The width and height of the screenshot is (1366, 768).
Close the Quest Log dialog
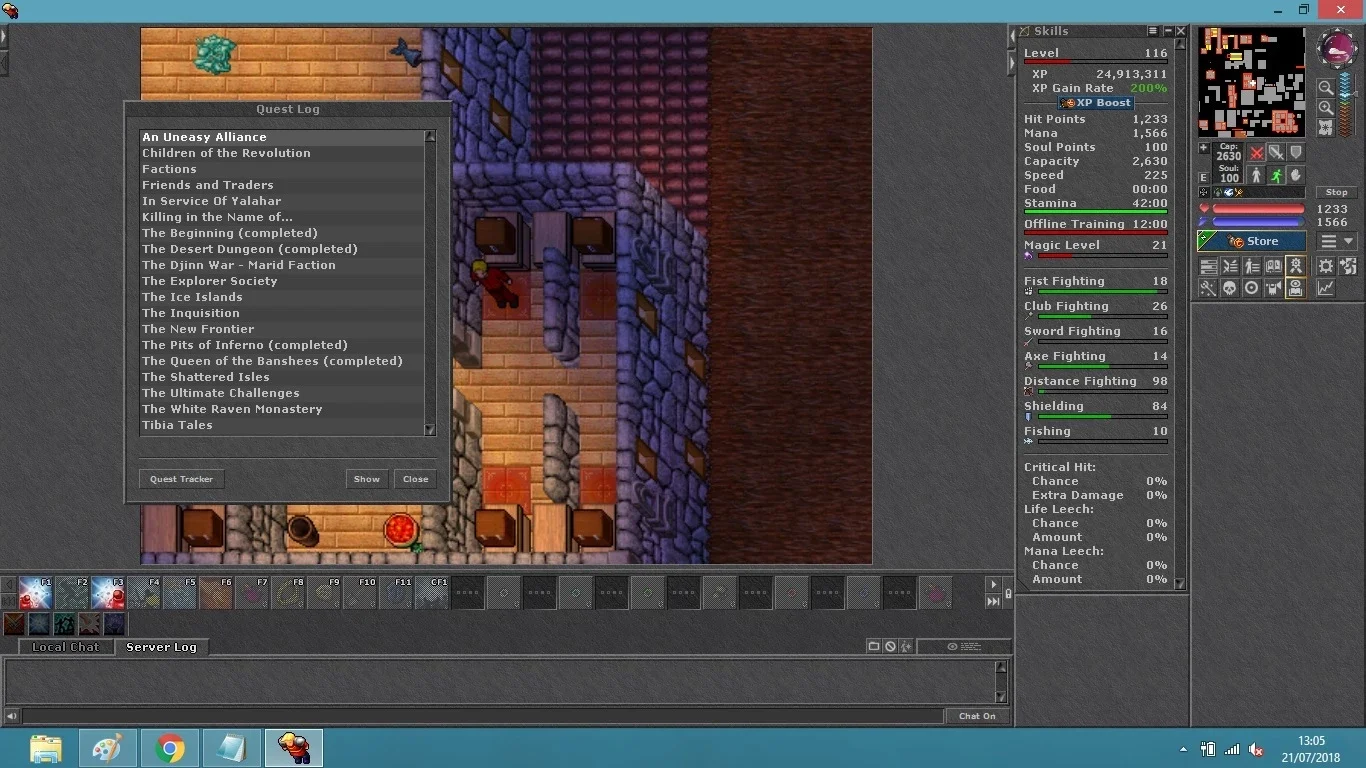pos(416,479)
